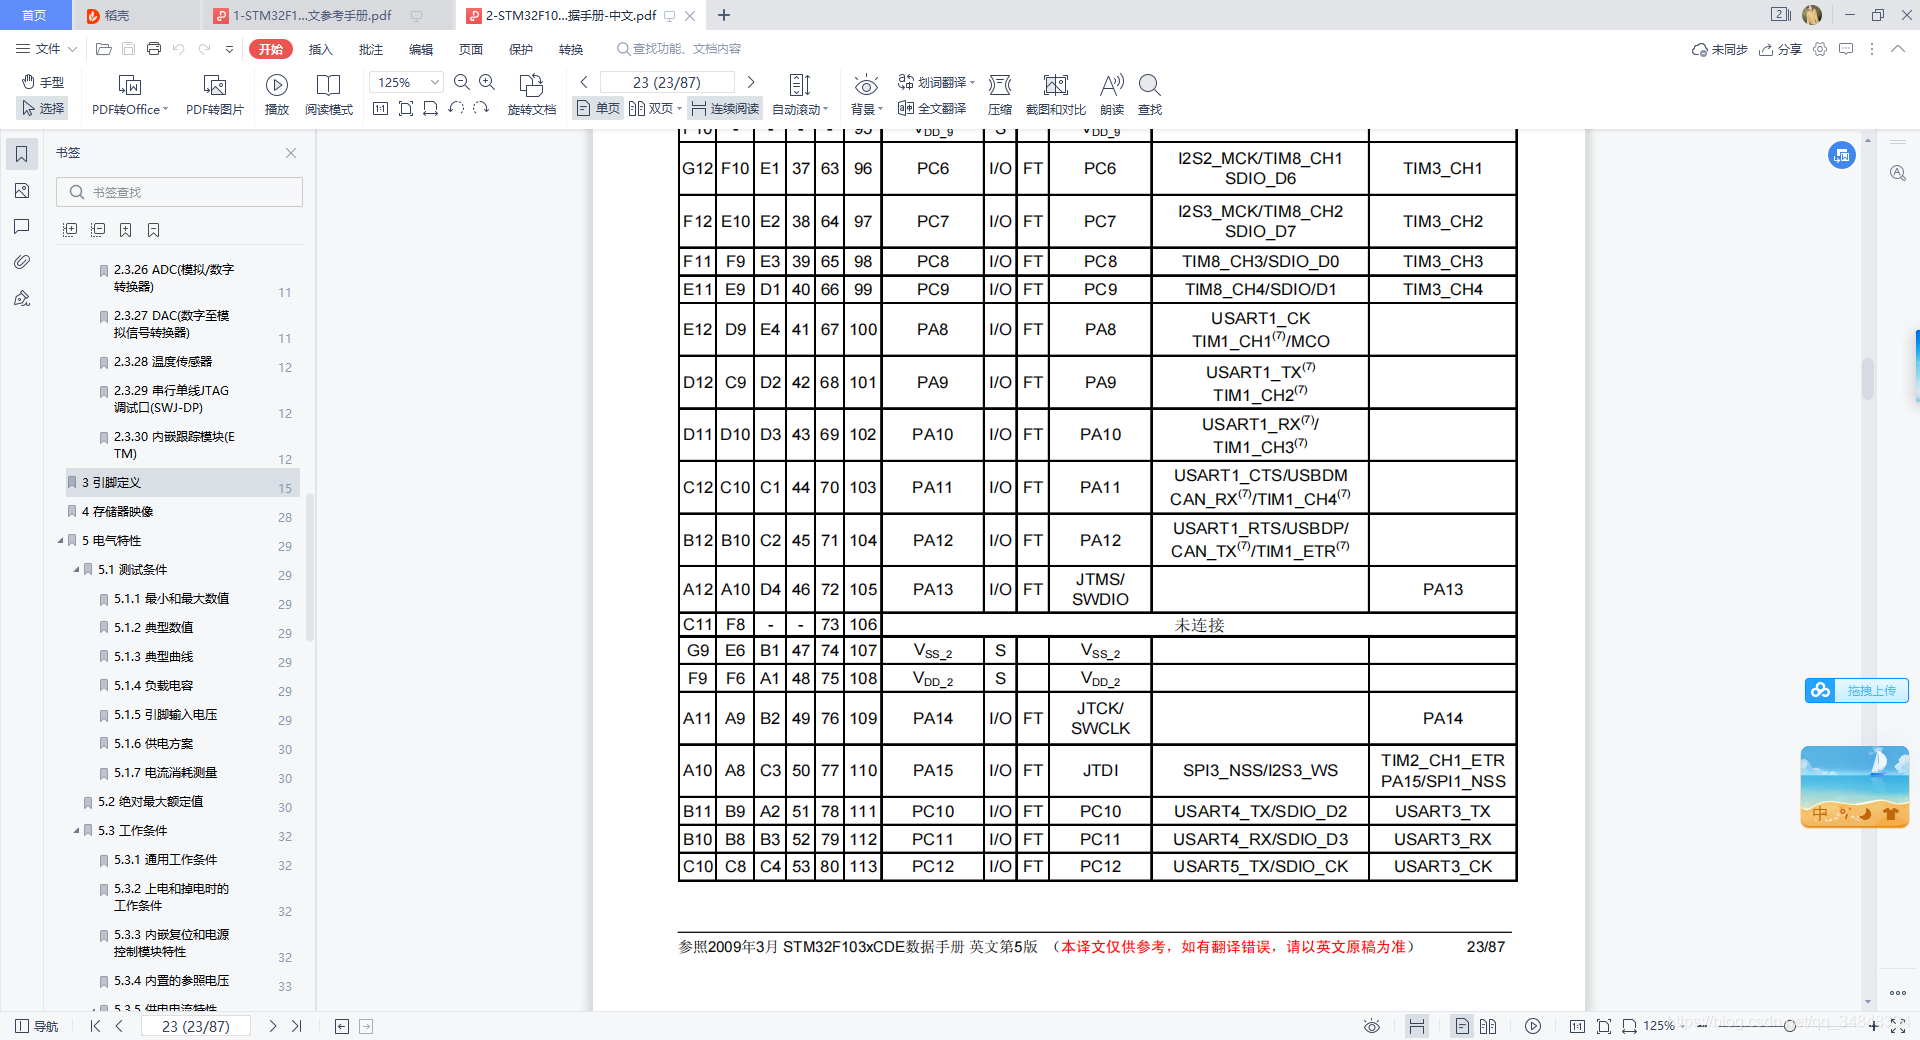Collapse the 5.1 测试条件 bookmark
This screenshot has height=1040, width=1920.
[76, 570]
